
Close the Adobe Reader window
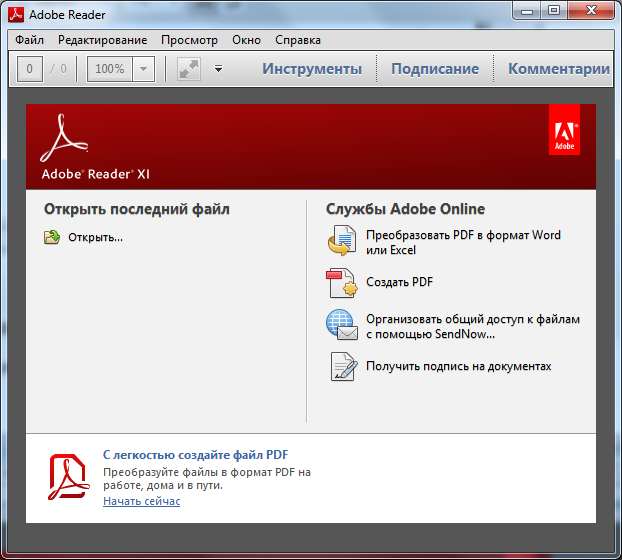coord(591,11)
